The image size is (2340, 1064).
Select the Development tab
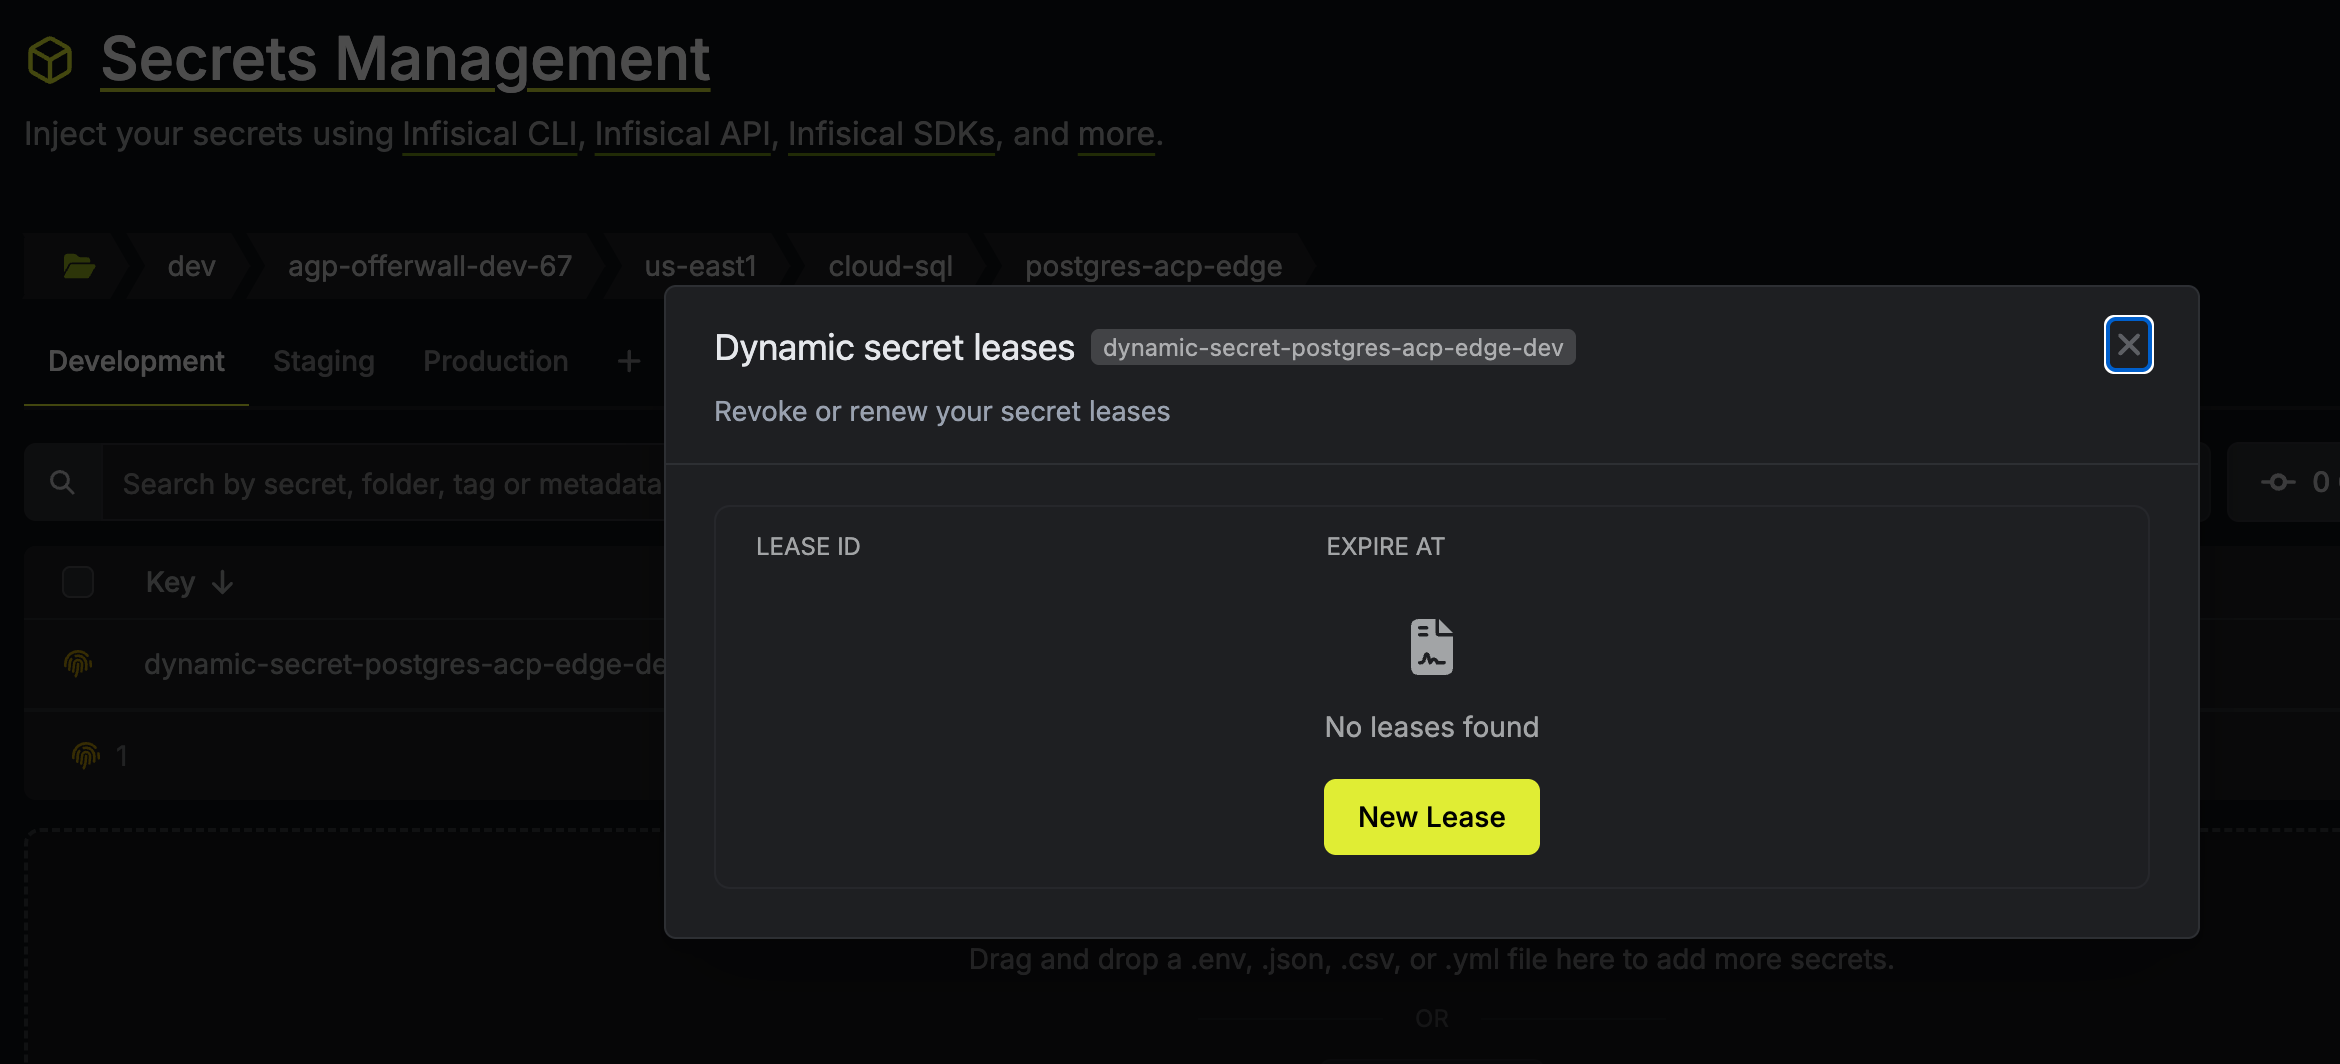click(136, 361)
